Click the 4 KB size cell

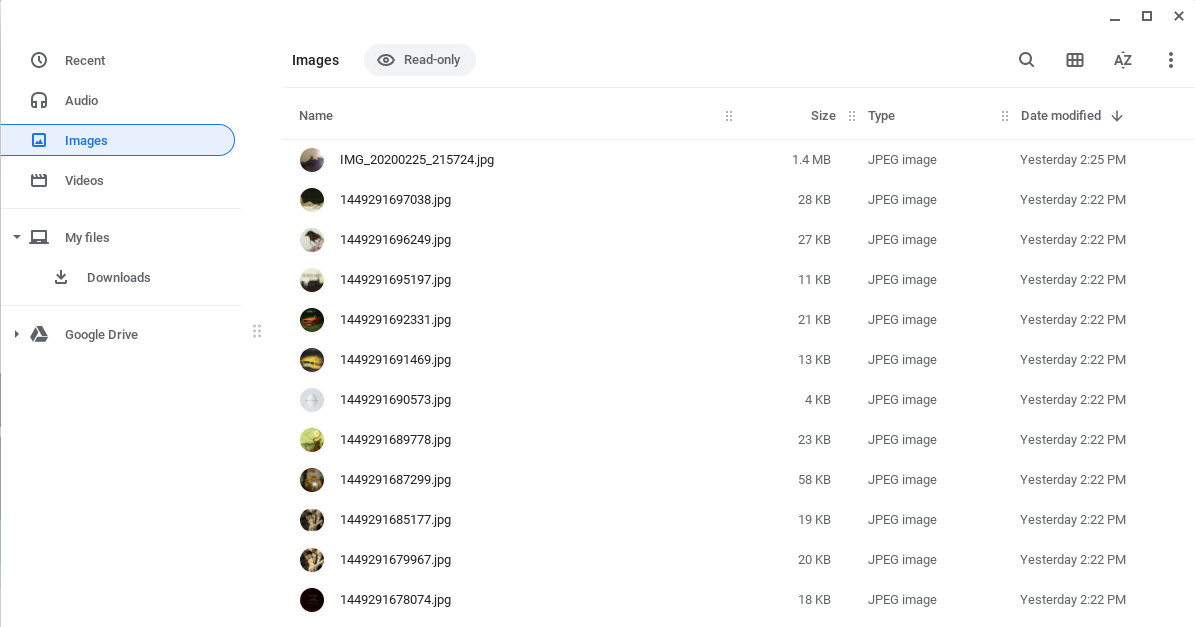click(818, 400)
